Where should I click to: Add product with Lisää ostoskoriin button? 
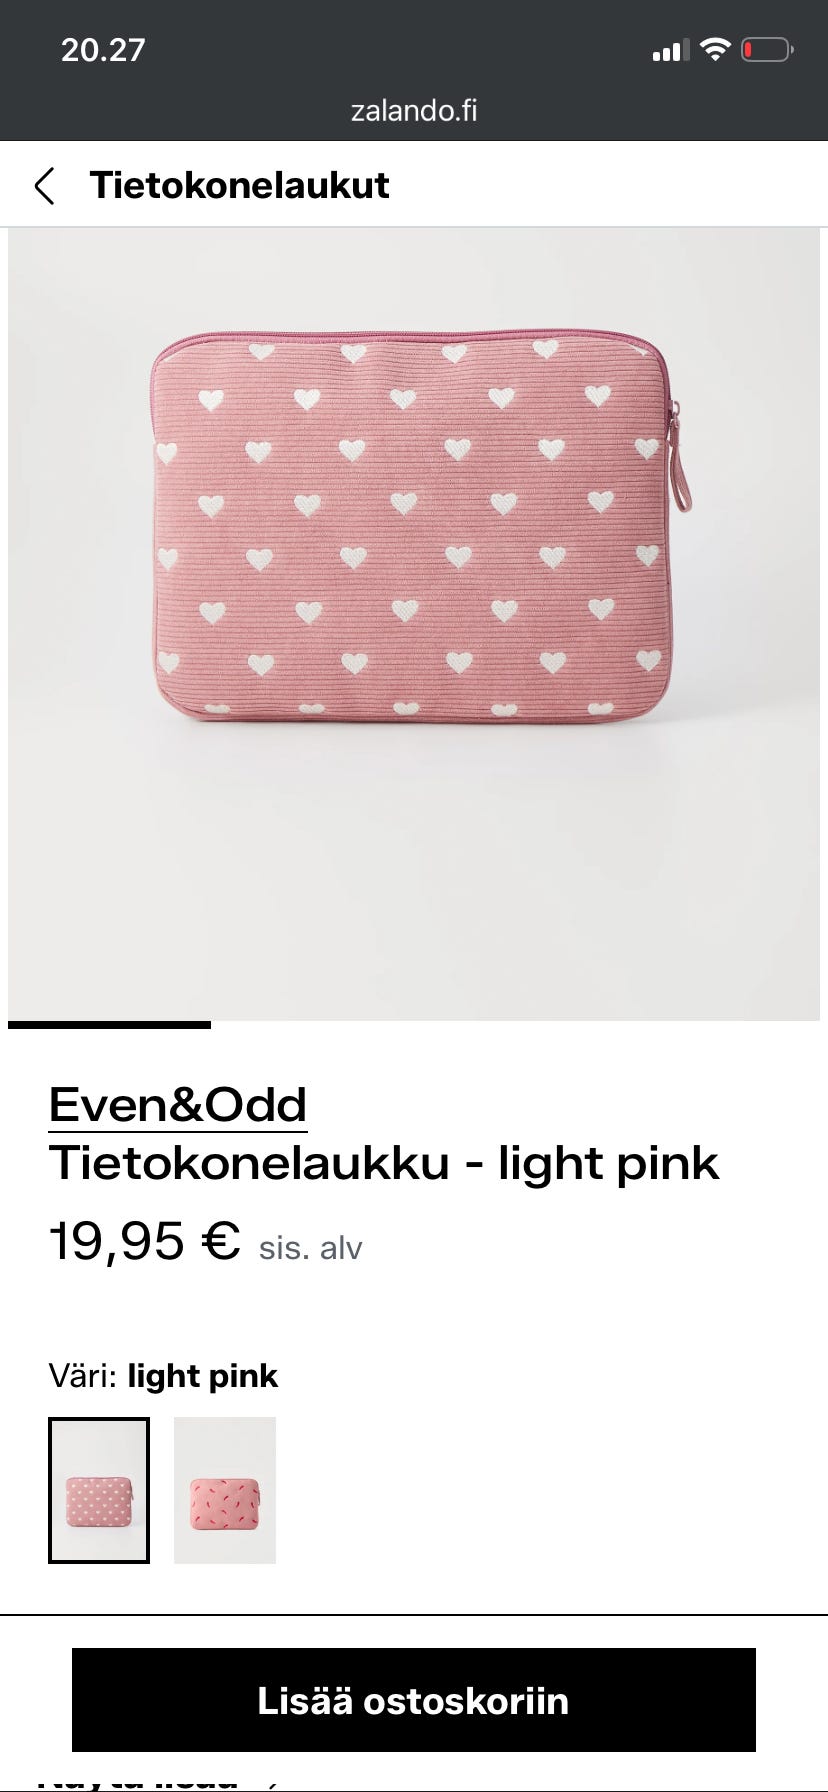click(x=414, y=1700)
